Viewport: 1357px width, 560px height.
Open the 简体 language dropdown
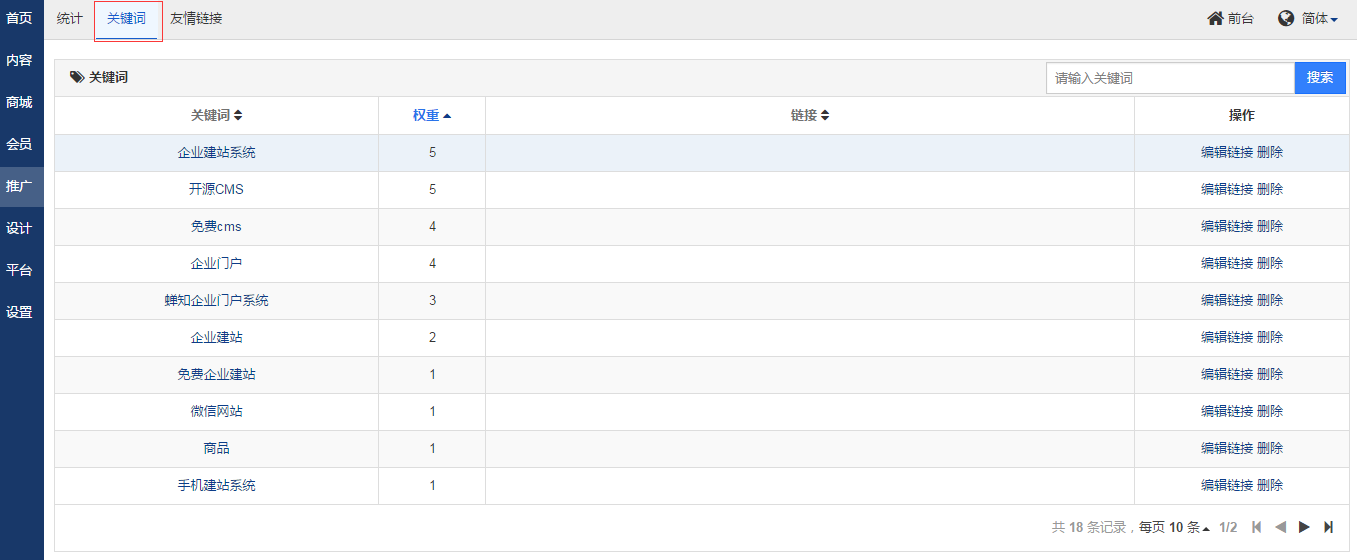(1320, 19)
